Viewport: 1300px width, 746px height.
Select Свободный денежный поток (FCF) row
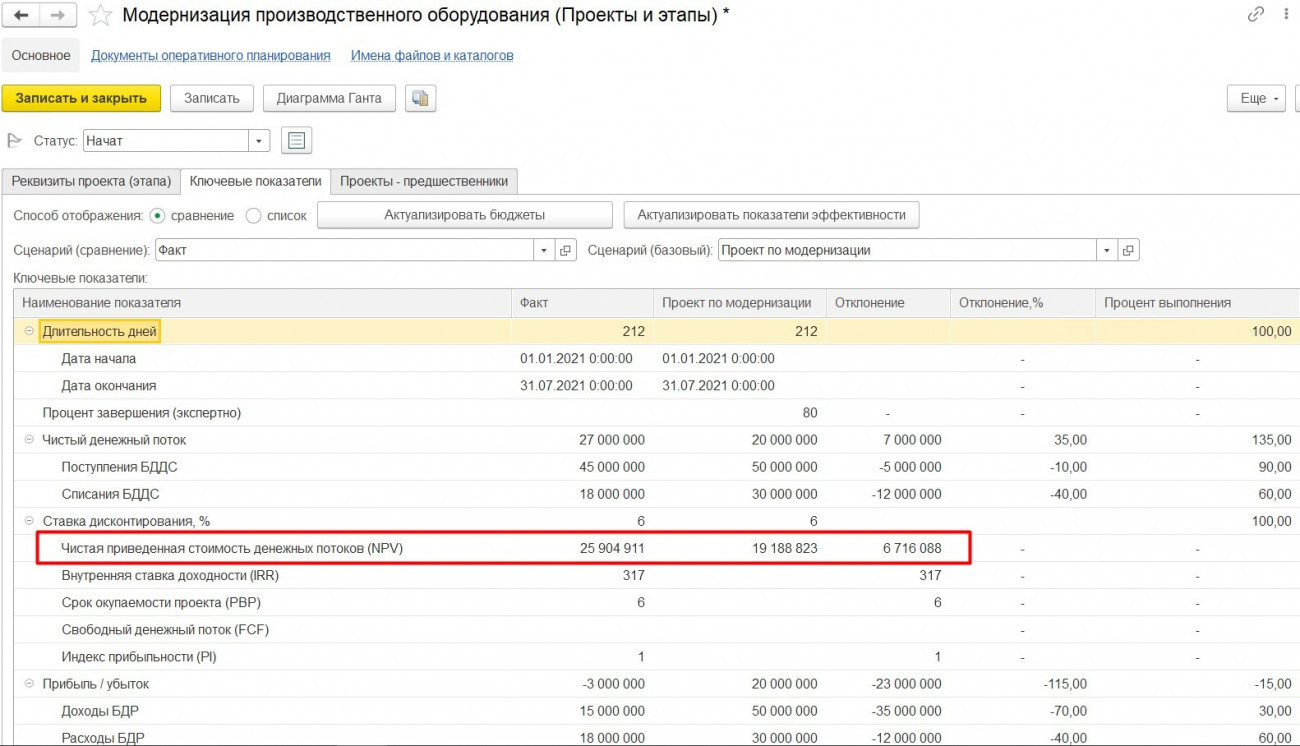tap(657, 630)
